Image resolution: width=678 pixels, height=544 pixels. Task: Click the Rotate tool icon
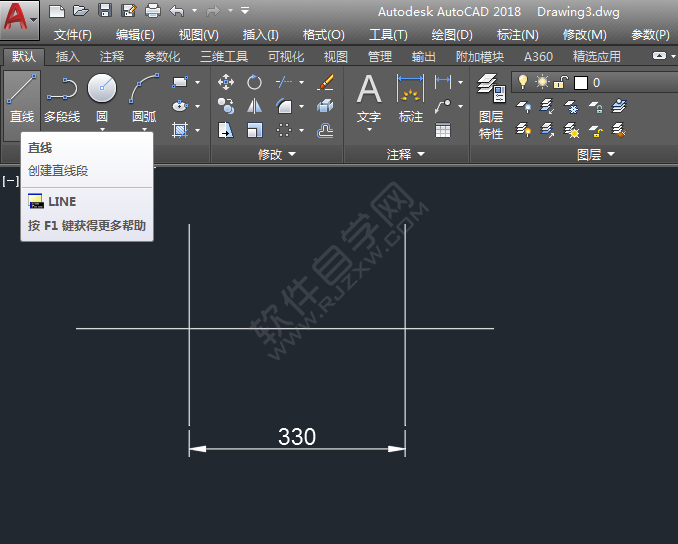(x=255, y=82)
